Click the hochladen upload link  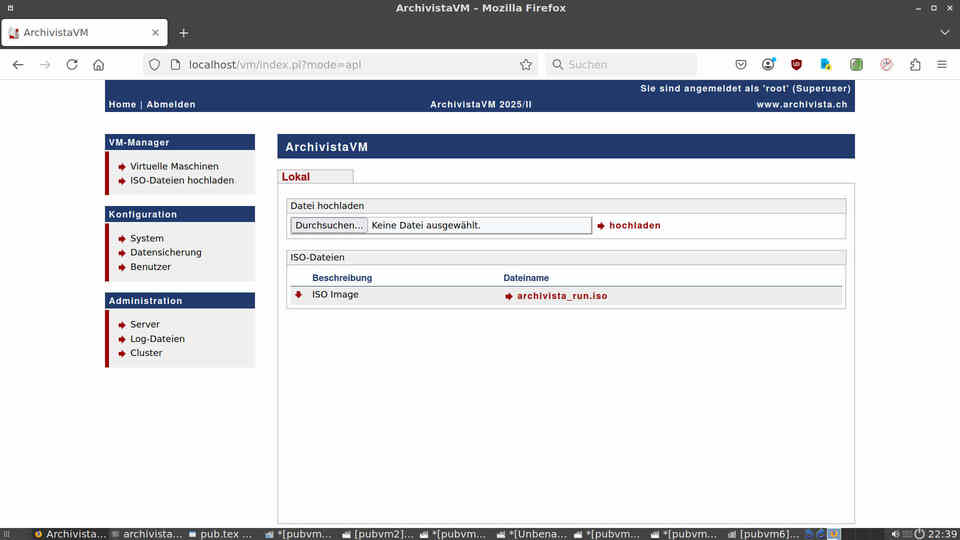pyautogui.click(x=634, y=226)
